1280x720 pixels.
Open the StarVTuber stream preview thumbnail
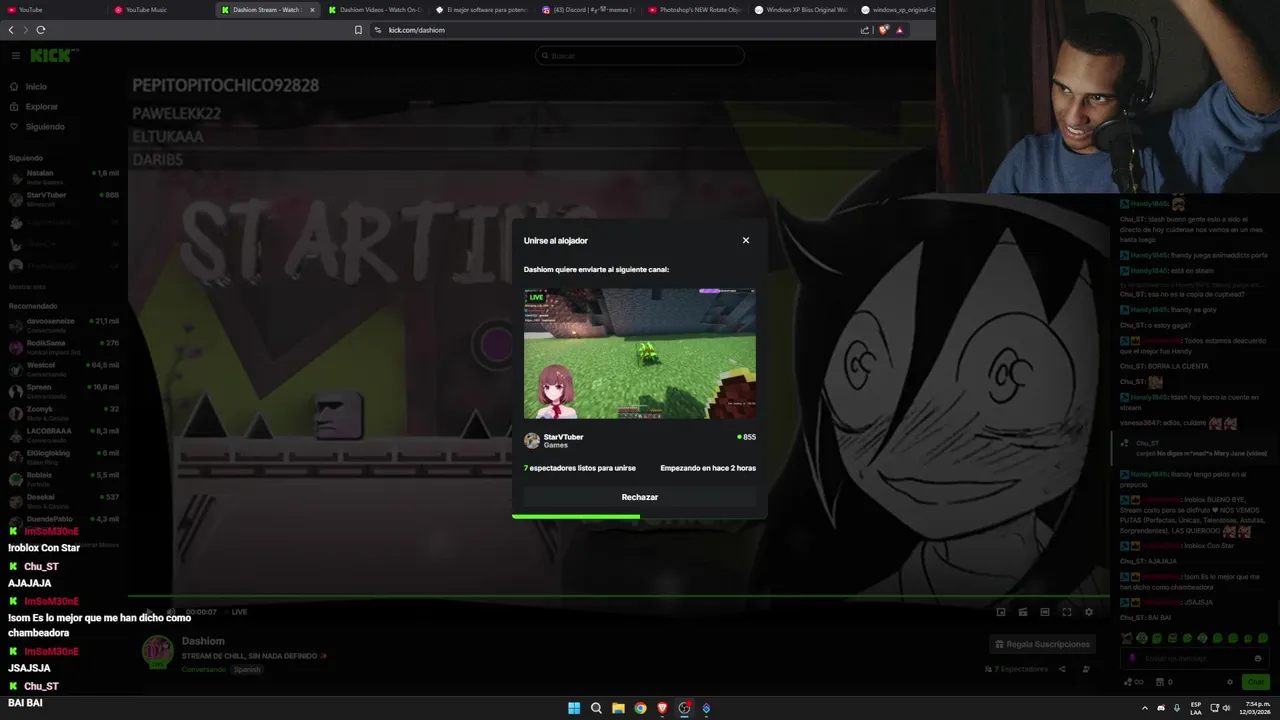[640, 354]
